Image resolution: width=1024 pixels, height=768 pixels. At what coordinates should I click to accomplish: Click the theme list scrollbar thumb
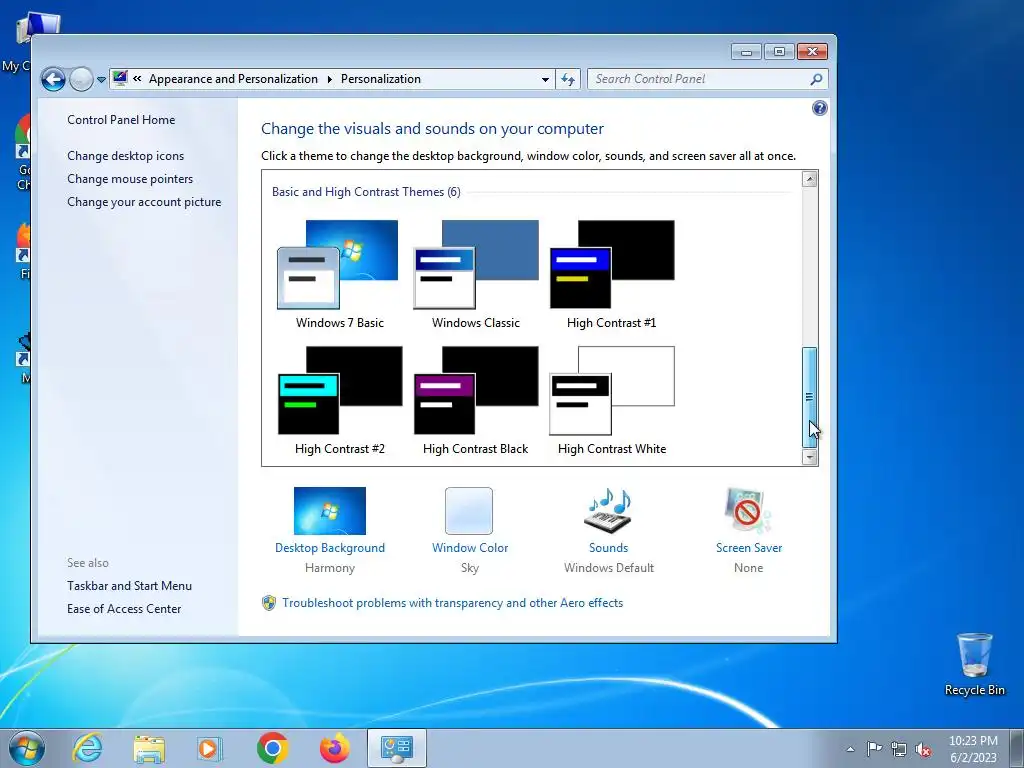coord(810,397)
